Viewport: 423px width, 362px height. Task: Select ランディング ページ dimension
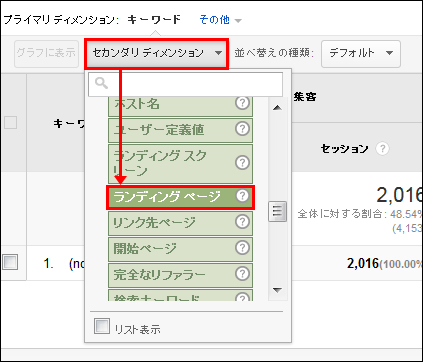[180, 197]
